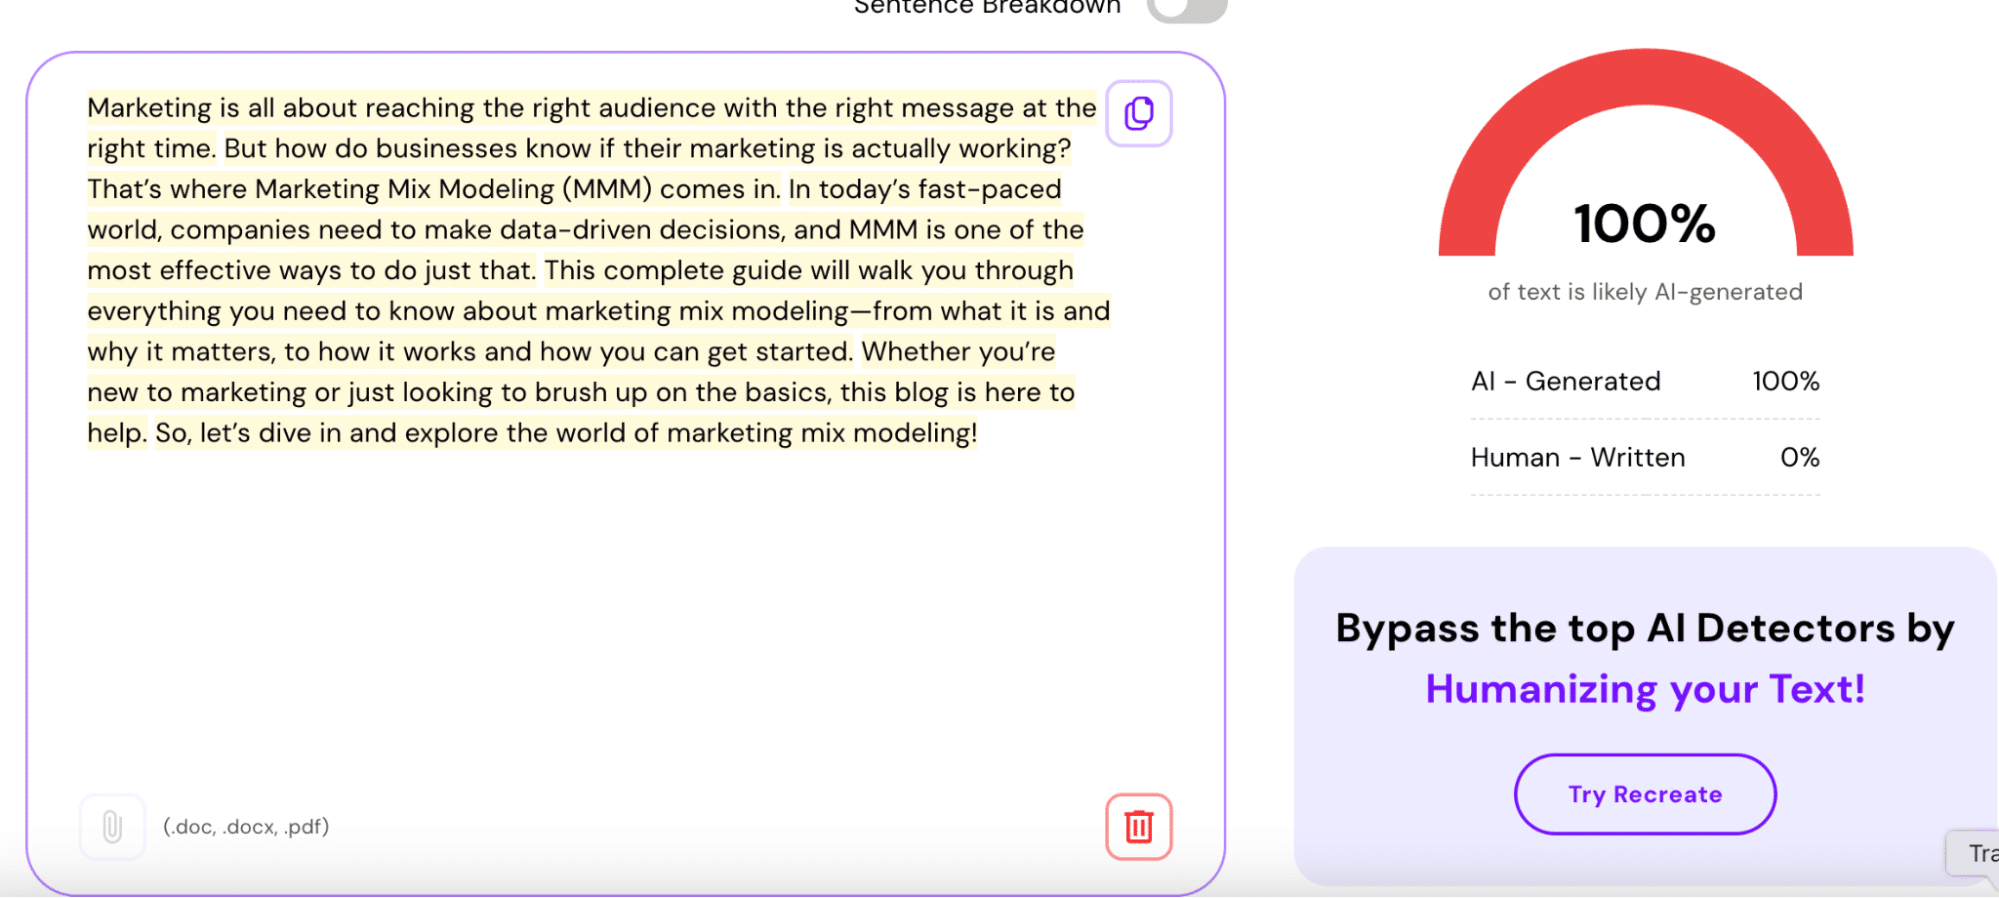Click the "Sentence Breakdown" label
1999x898 pixels.
click(987, 8)
